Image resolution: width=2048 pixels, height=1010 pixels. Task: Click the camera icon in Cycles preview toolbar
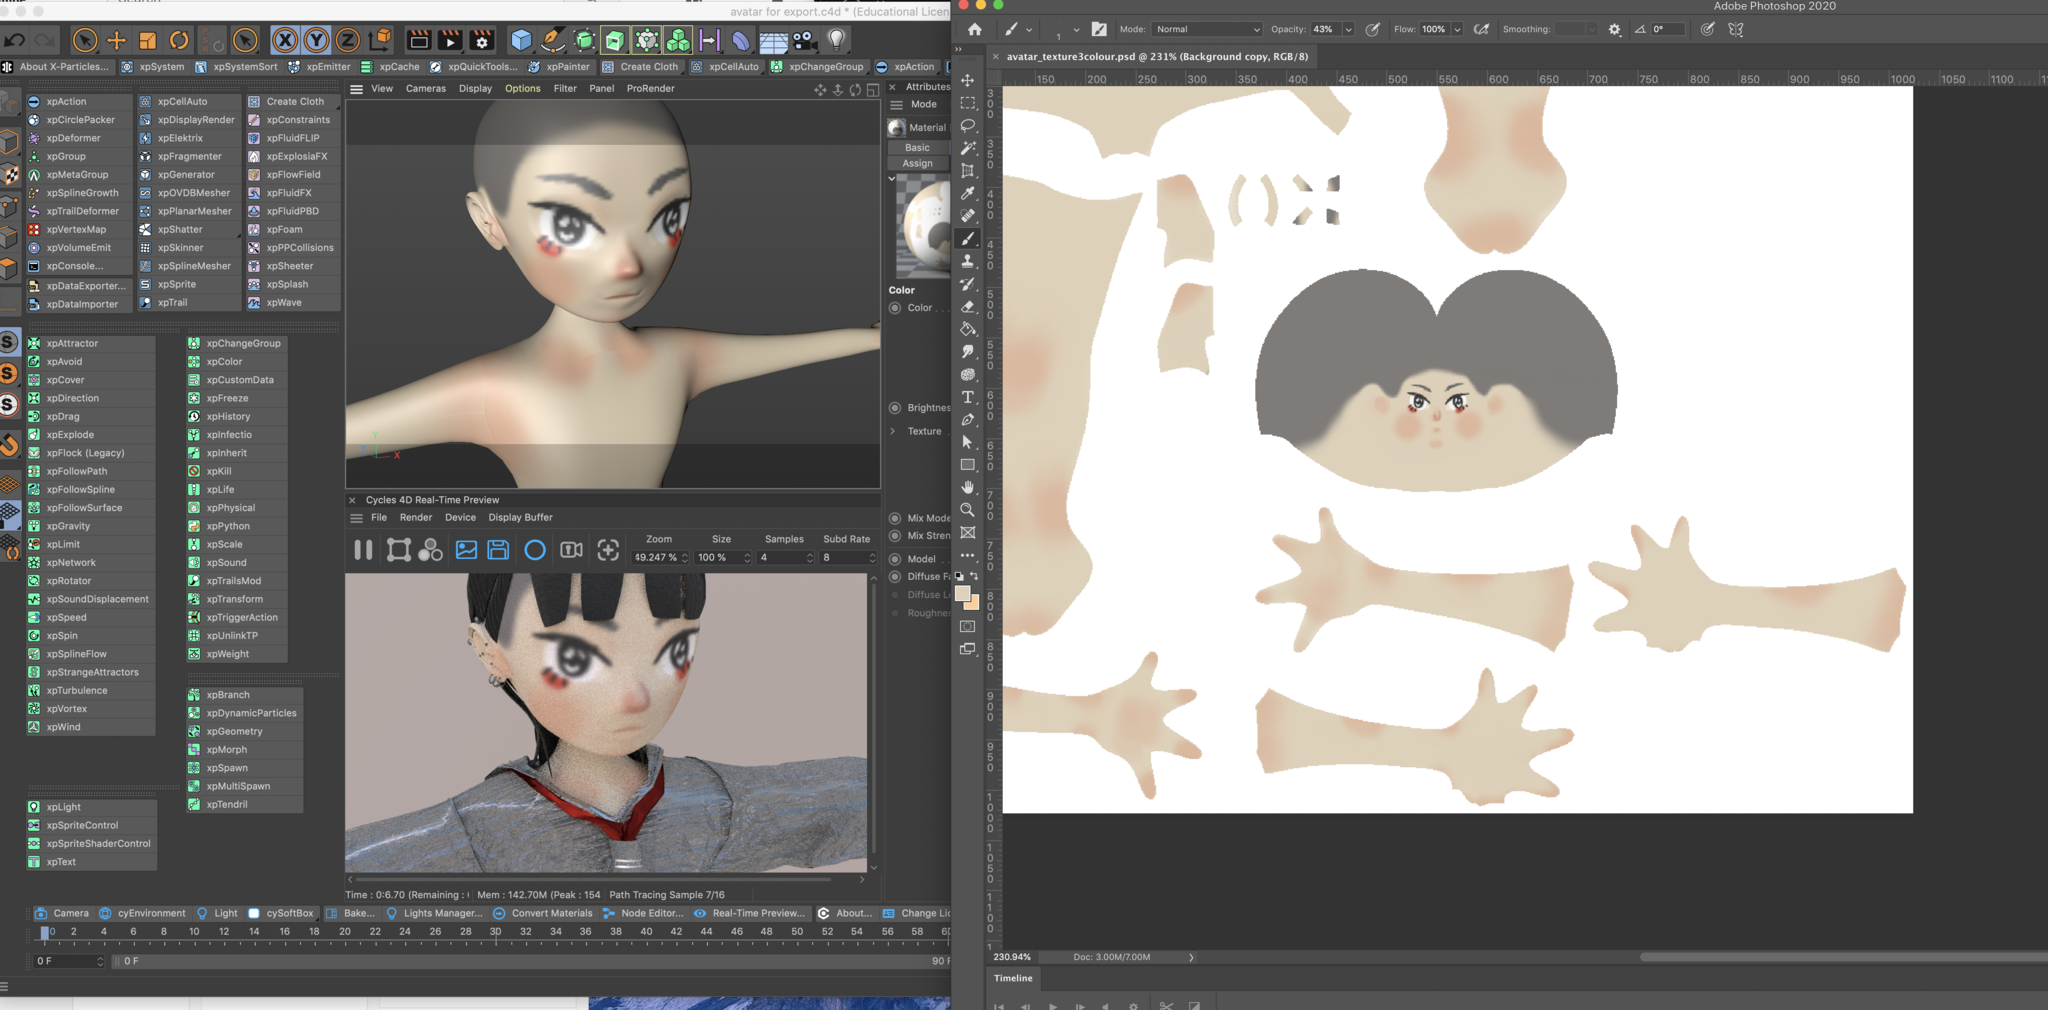point(571,550)
